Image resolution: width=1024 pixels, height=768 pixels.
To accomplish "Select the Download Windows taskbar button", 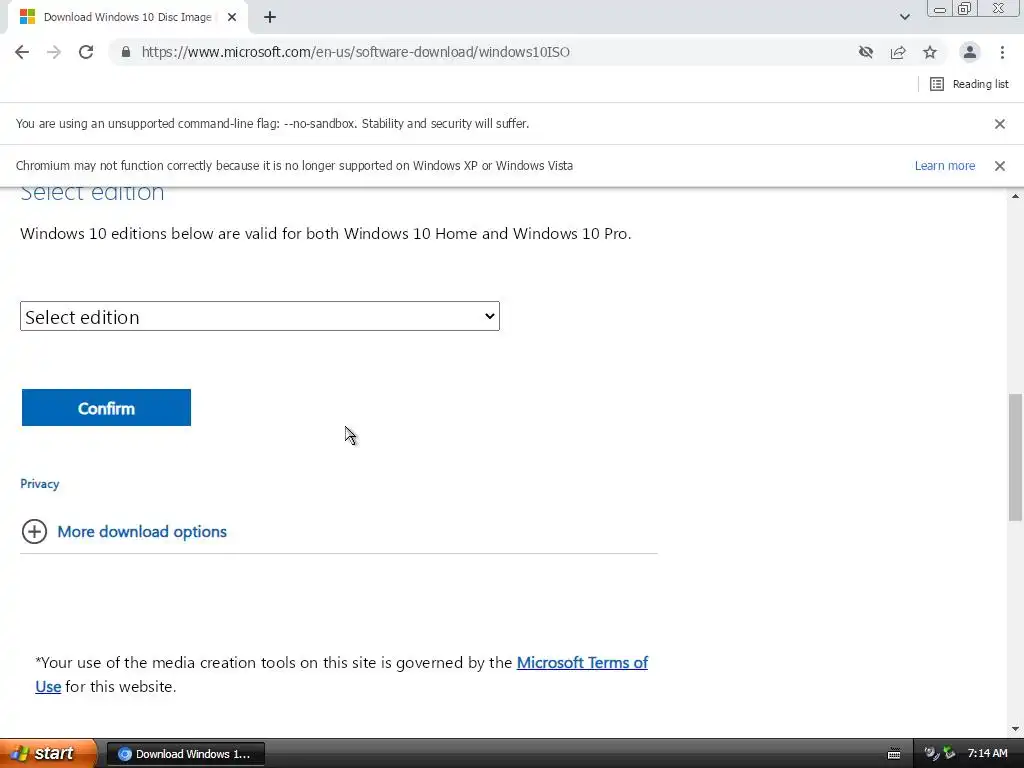I will (x=185, y=754).
